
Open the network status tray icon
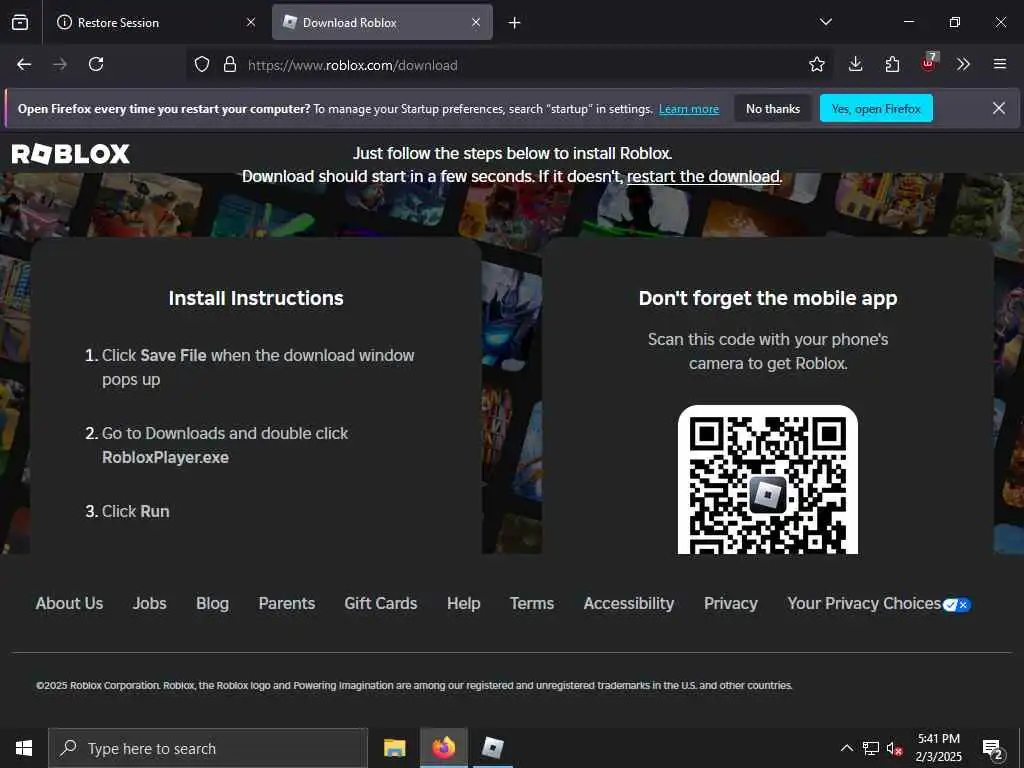pyautogui.click(x=871, y=748)
